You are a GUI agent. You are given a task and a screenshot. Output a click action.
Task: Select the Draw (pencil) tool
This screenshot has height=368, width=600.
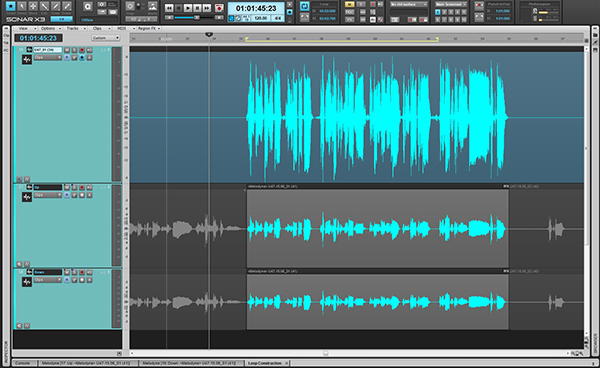point(55,6)
